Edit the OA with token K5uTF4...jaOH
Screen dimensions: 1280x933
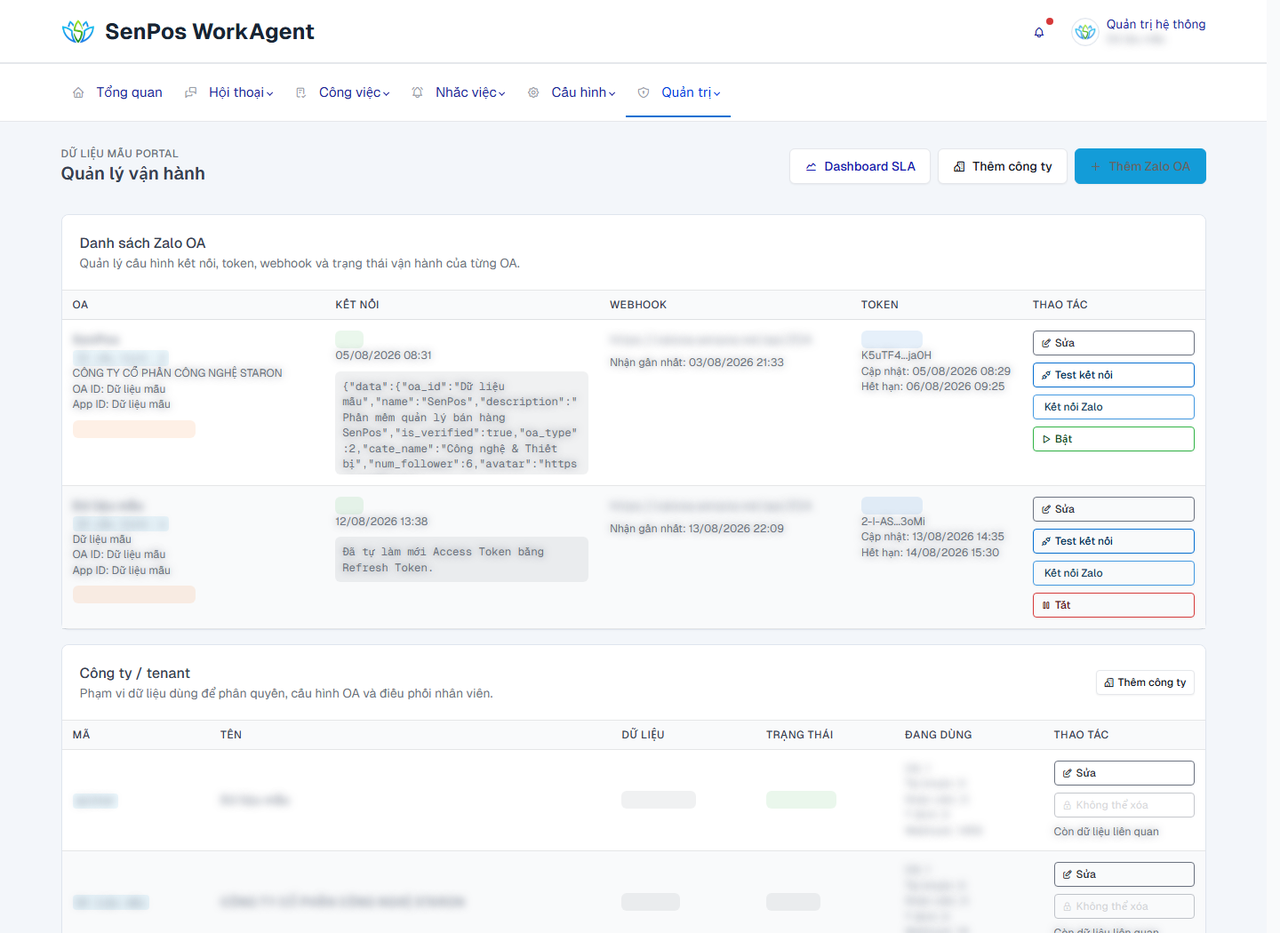(1113, 343)
